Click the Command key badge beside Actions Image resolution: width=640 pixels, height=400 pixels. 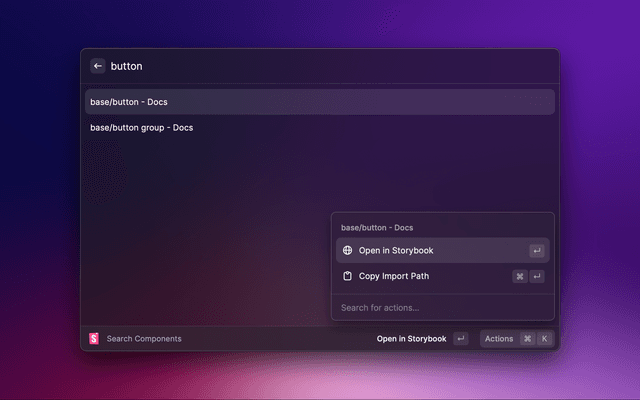(527, 339)
